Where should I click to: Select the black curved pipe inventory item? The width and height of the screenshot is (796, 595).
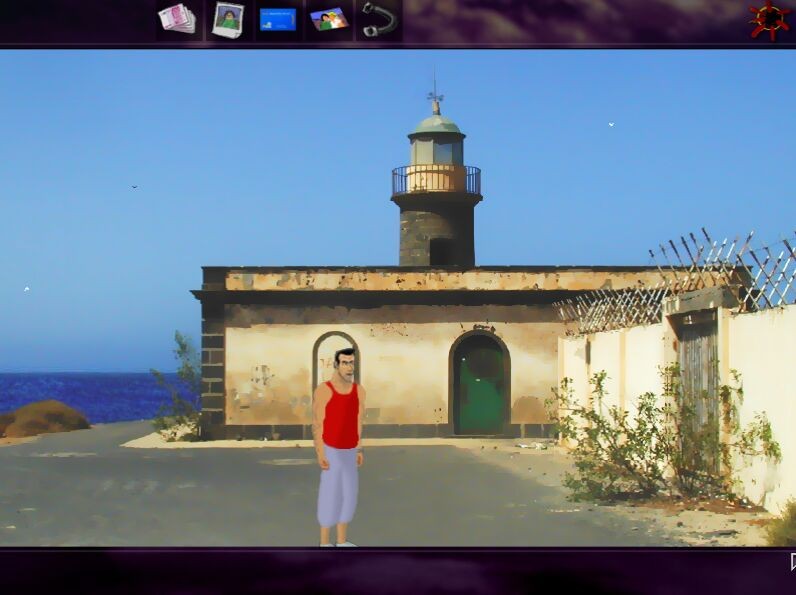tap(379, 19)
